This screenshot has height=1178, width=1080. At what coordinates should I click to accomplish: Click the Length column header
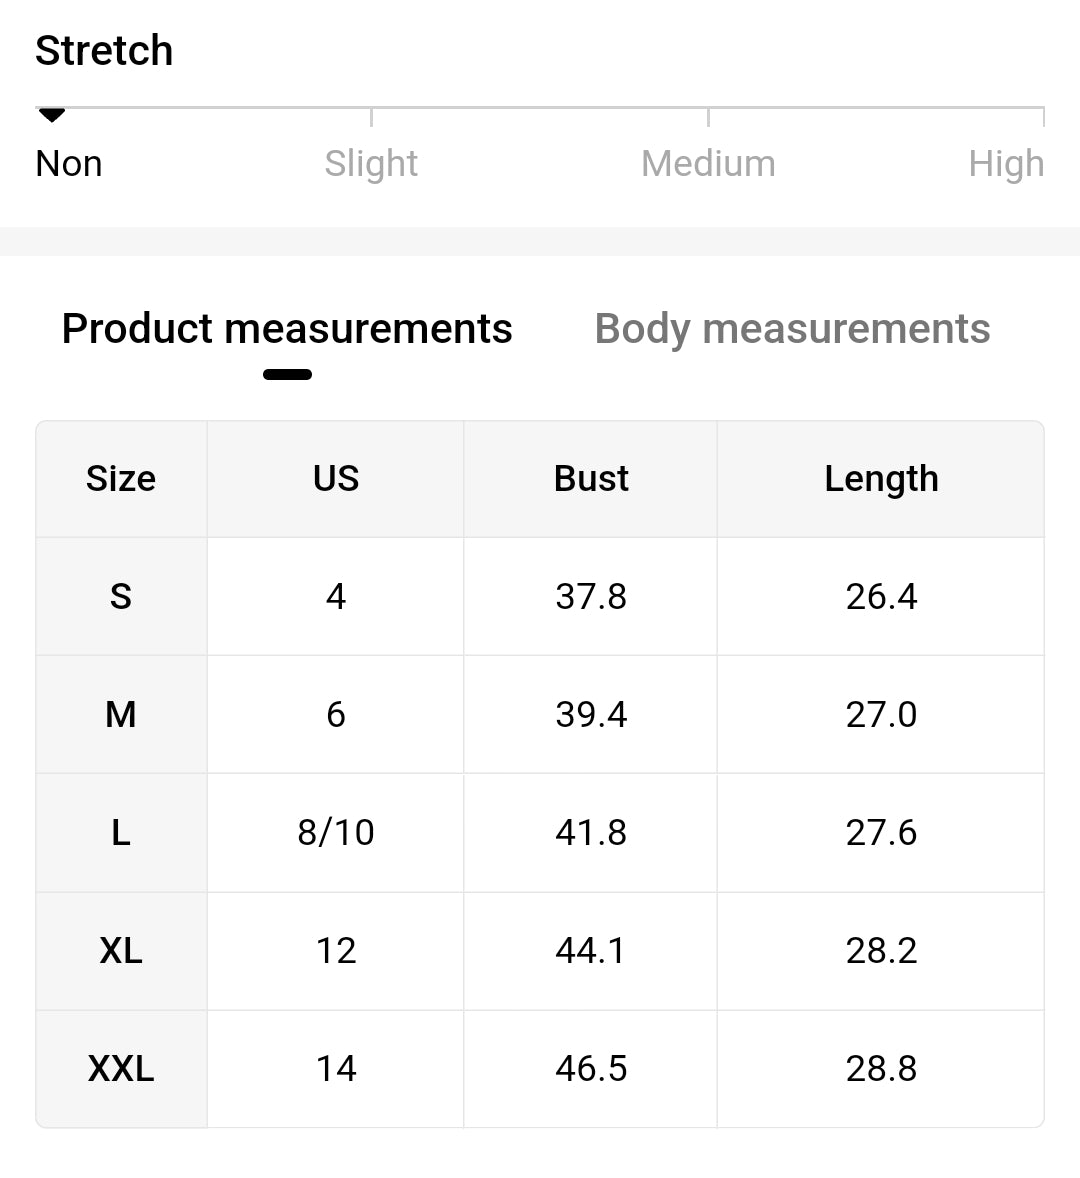point(881,479)
